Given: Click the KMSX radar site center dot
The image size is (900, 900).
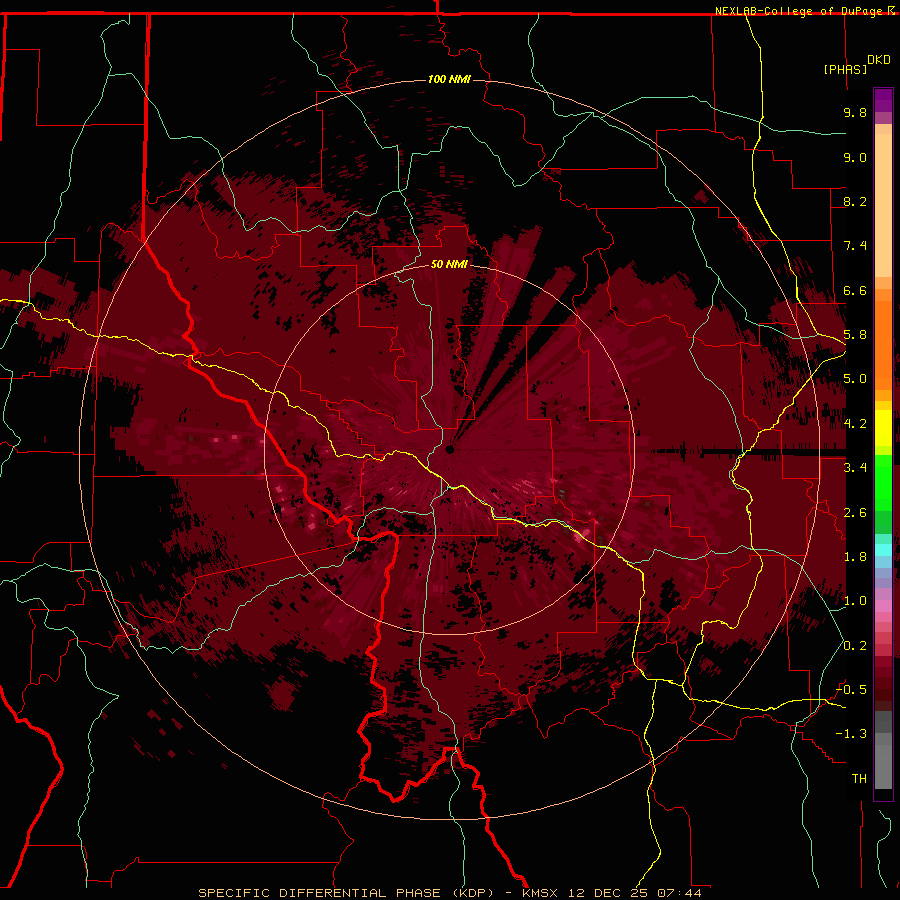Looking at the screenshot, I should tap(450, 450).
